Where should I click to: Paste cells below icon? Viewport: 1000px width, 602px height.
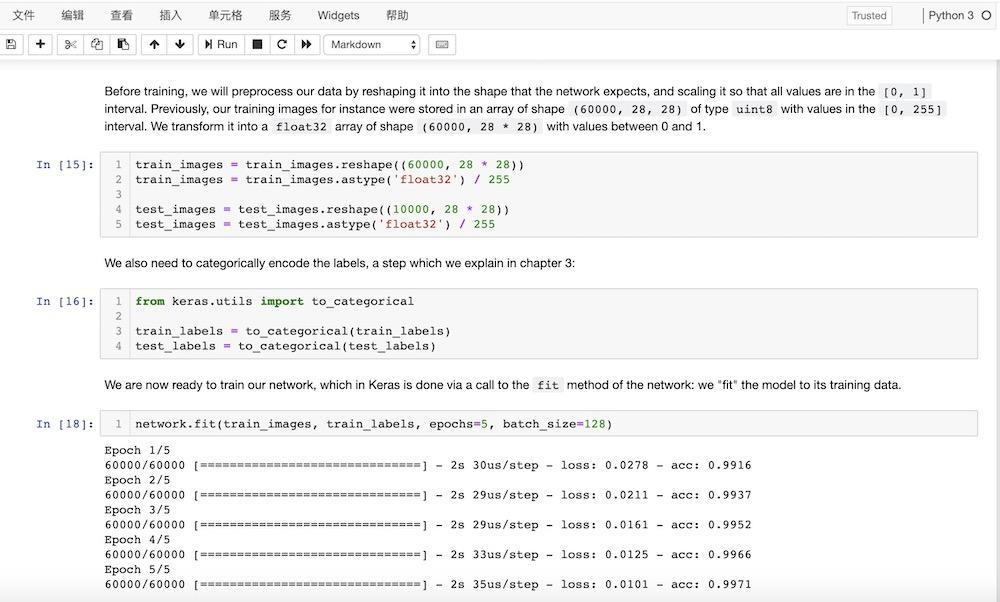tap(123, 45)
